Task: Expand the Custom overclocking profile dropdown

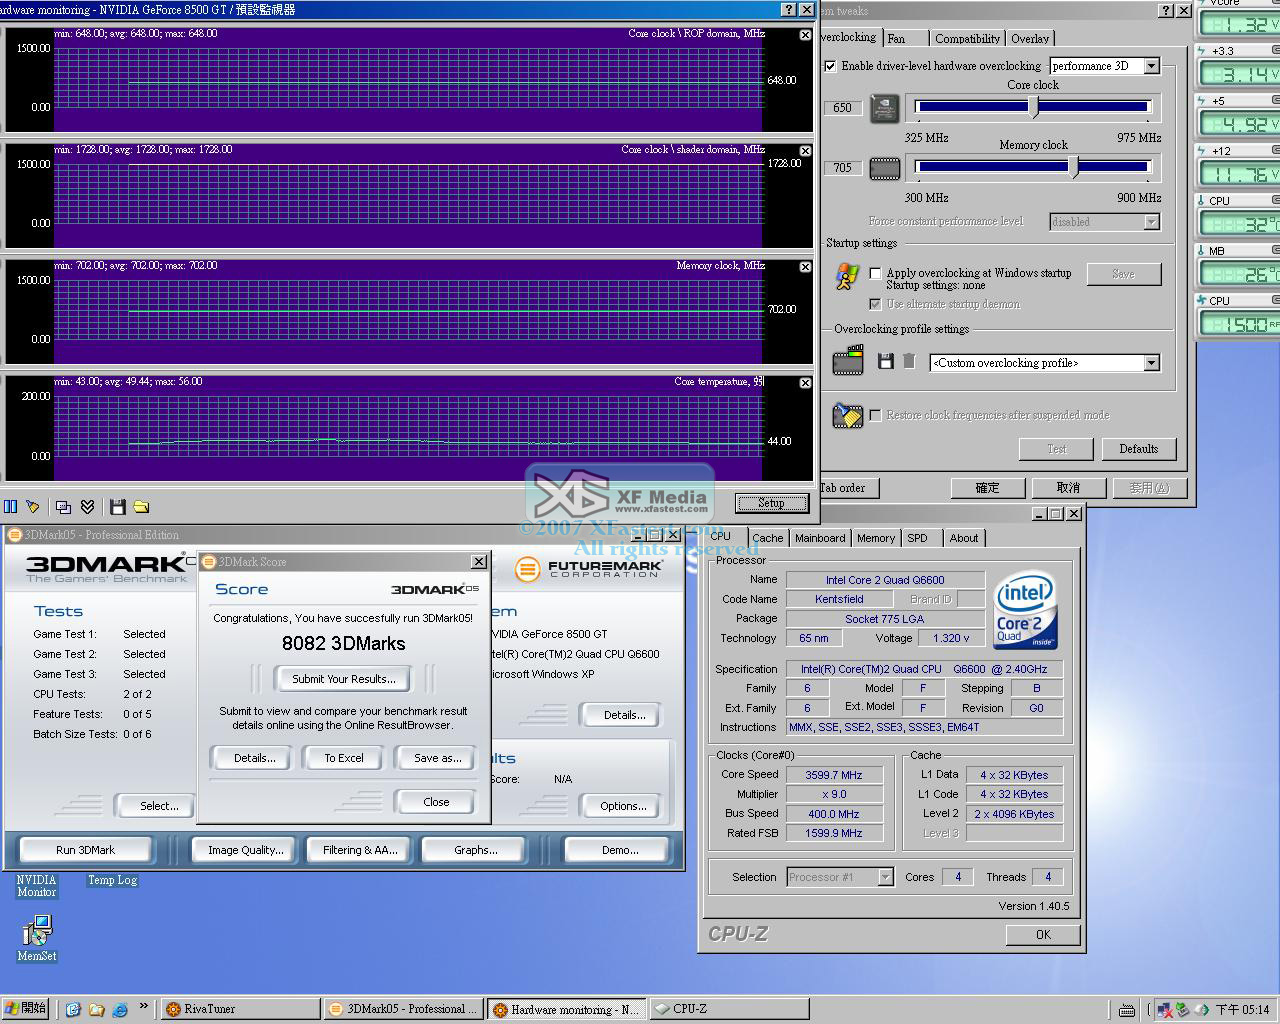Action: tap(1151, 363)
